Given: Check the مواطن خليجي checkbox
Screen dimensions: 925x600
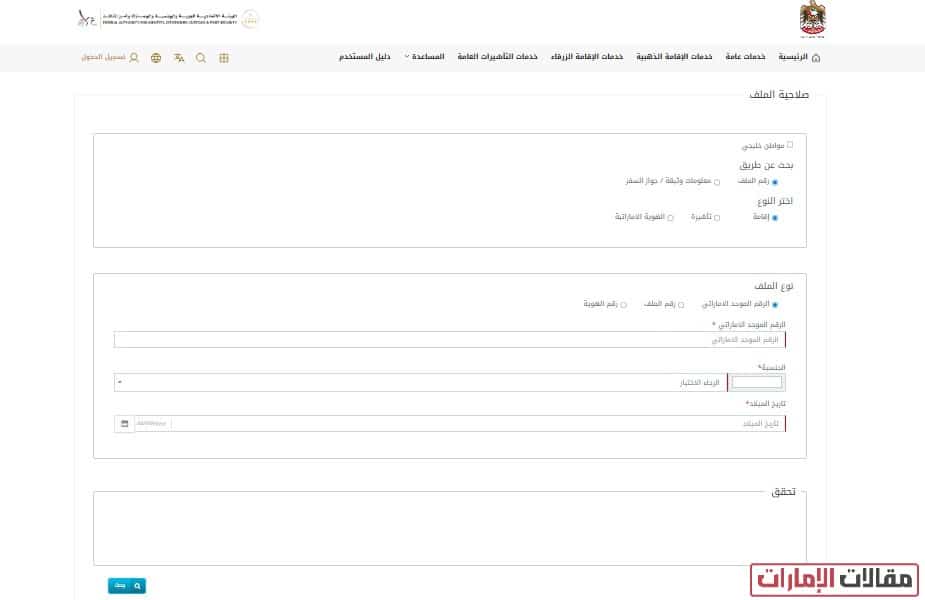Looking at the screenshot, I should tap(791, 144).
